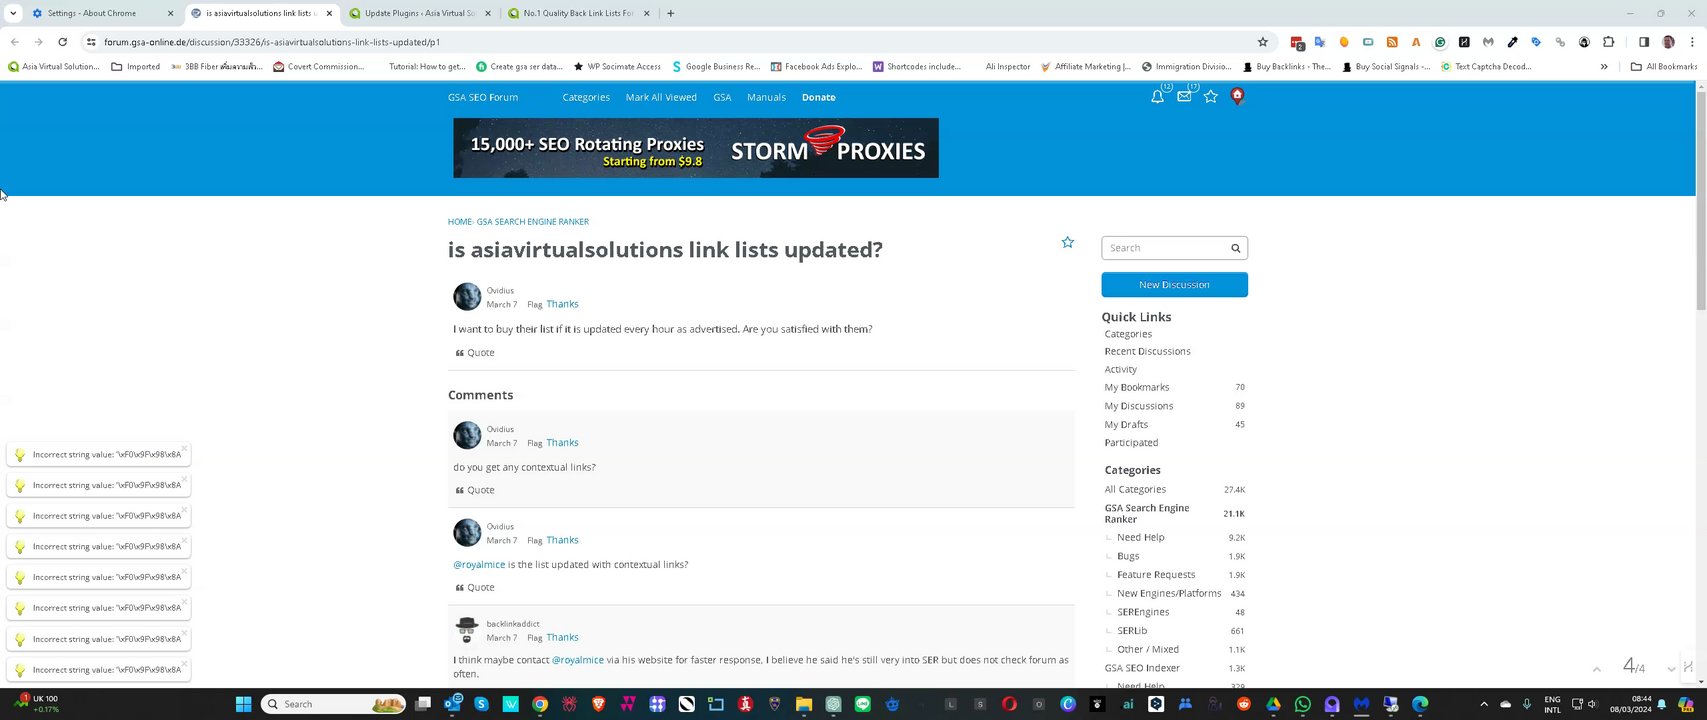Go to HOME breadcrumb
The image size is (1707, 720).
tap(459, 222)
